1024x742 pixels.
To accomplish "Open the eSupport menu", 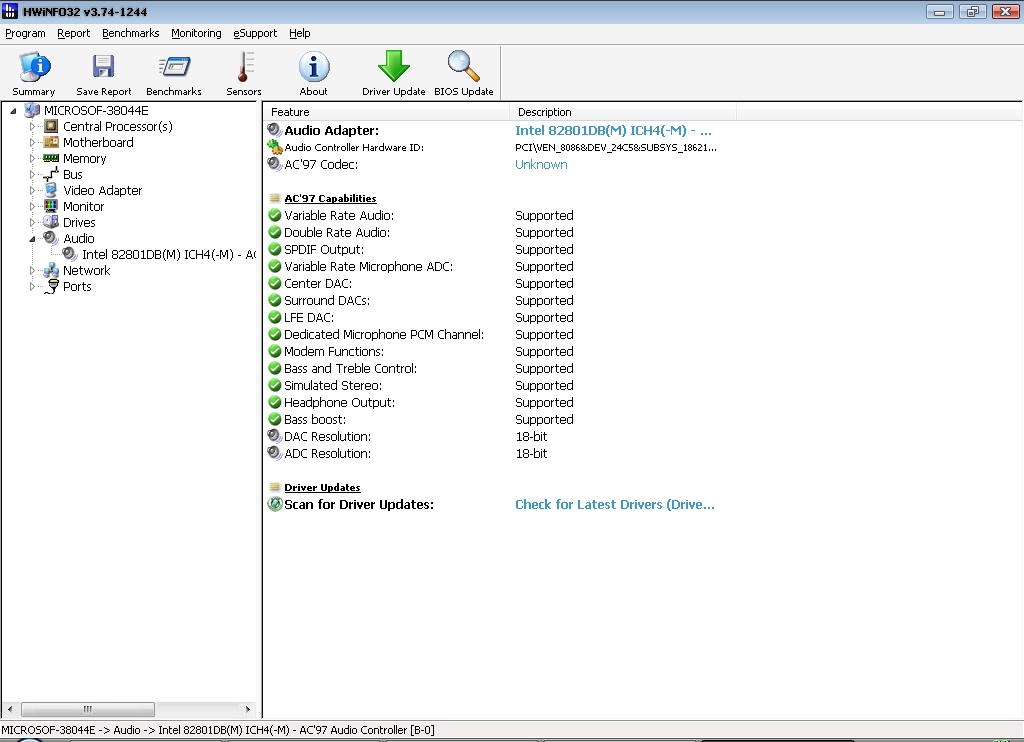I will 255,33.
